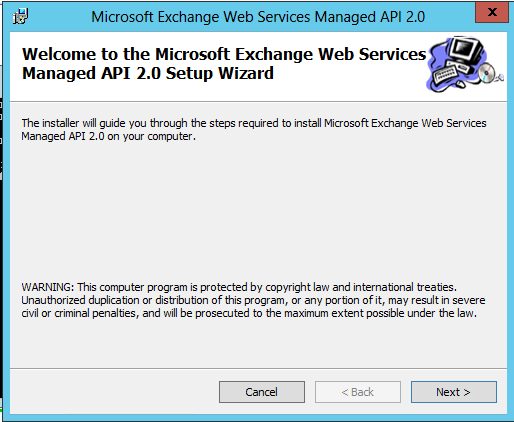Cancel the installation

tap(262, 392)
